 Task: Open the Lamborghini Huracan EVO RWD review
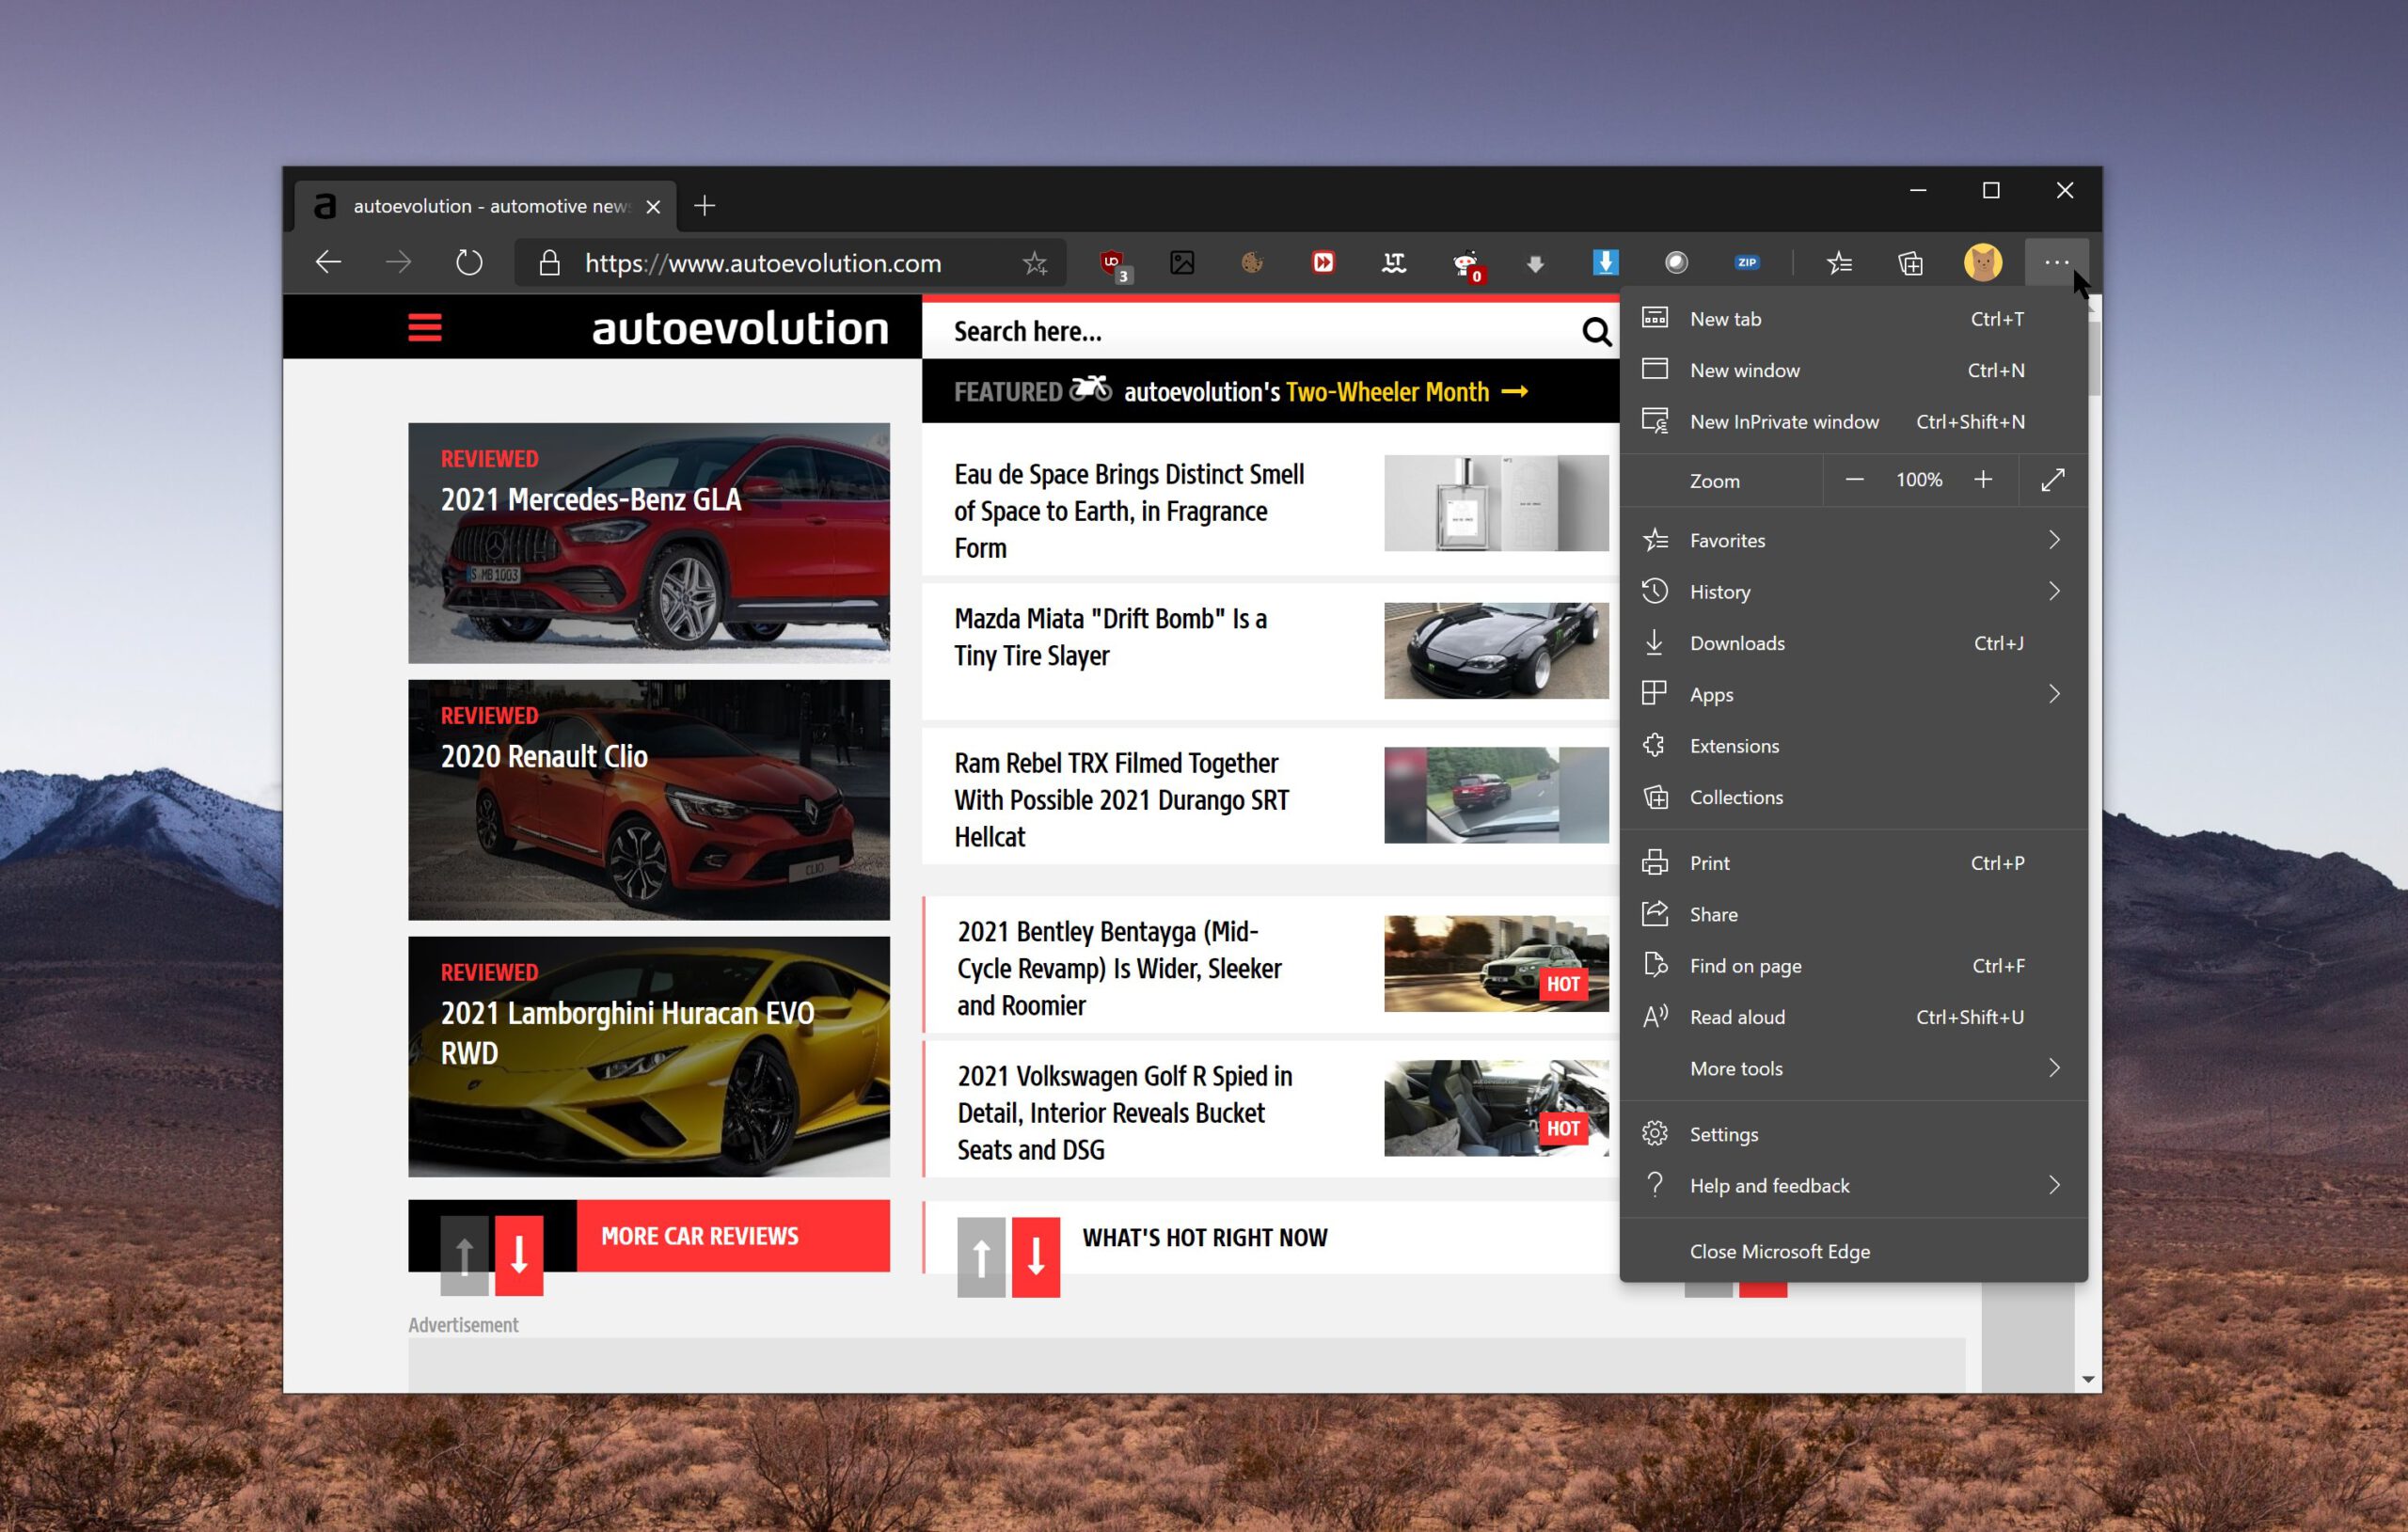click(x=649, y=1057)
